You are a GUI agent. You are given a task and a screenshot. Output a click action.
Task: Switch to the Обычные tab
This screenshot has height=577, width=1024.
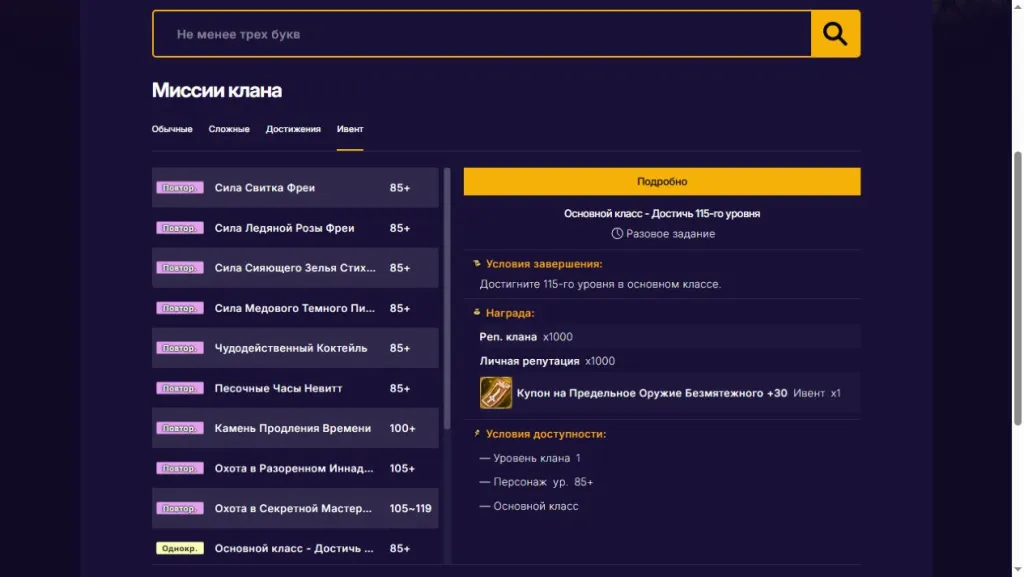172,129
